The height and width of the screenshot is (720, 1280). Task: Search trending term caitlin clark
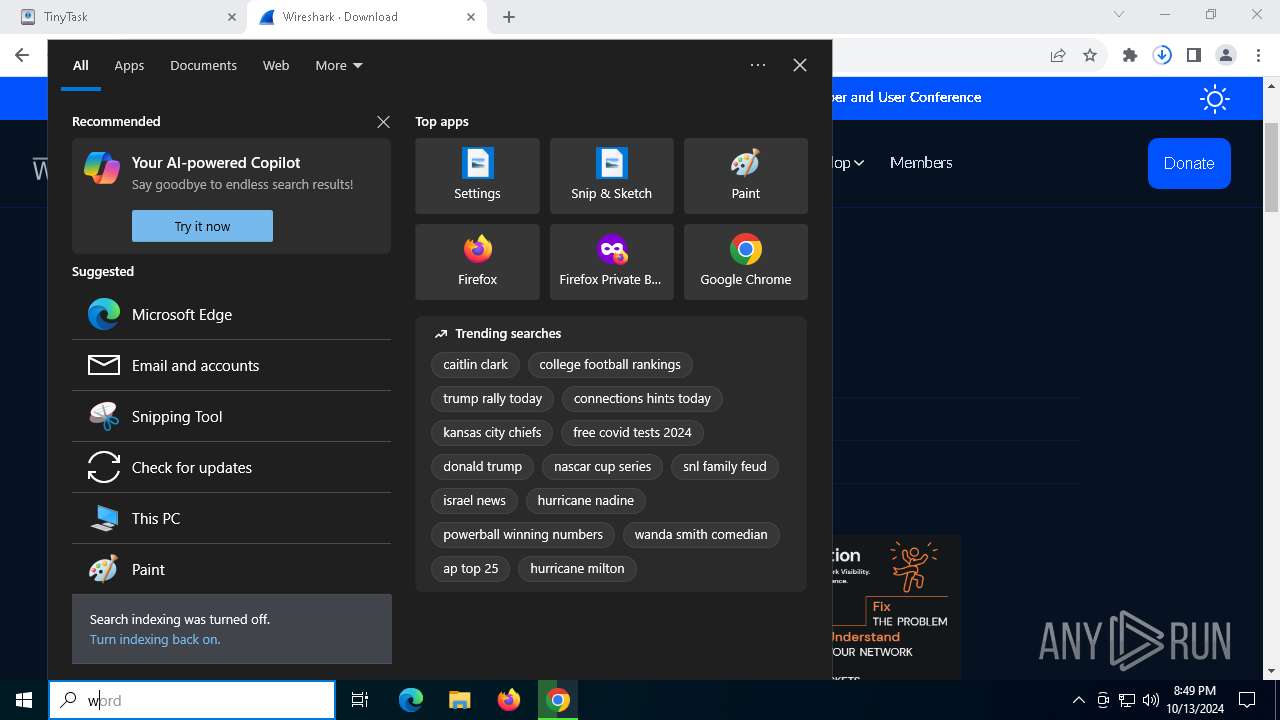coord(476,365)
